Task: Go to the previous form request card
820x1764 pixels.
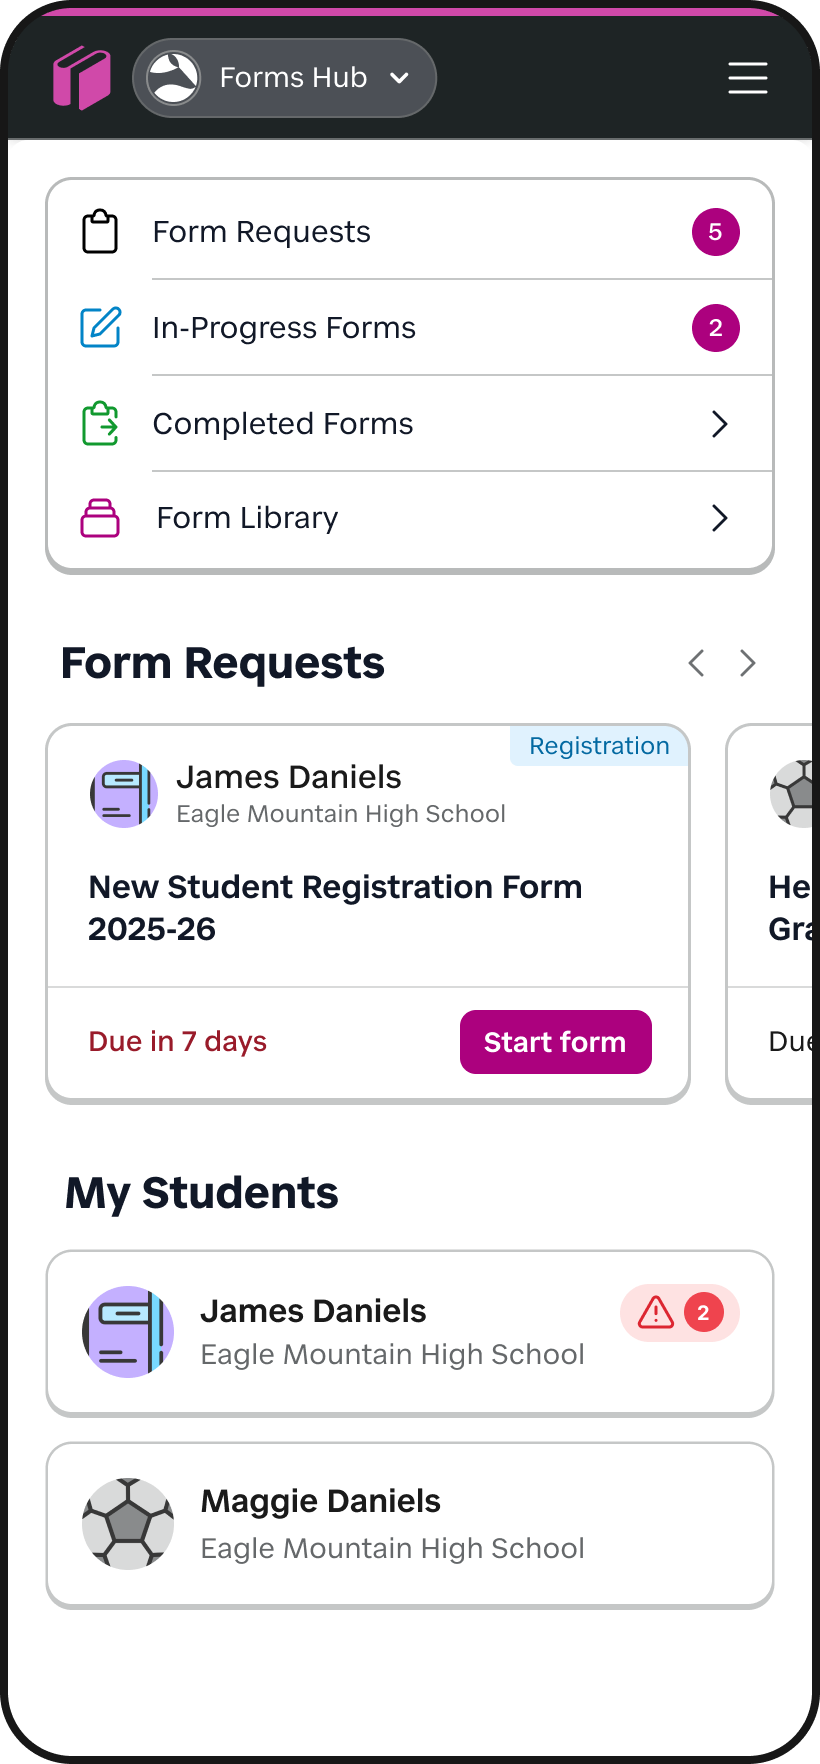Action: 697,663
